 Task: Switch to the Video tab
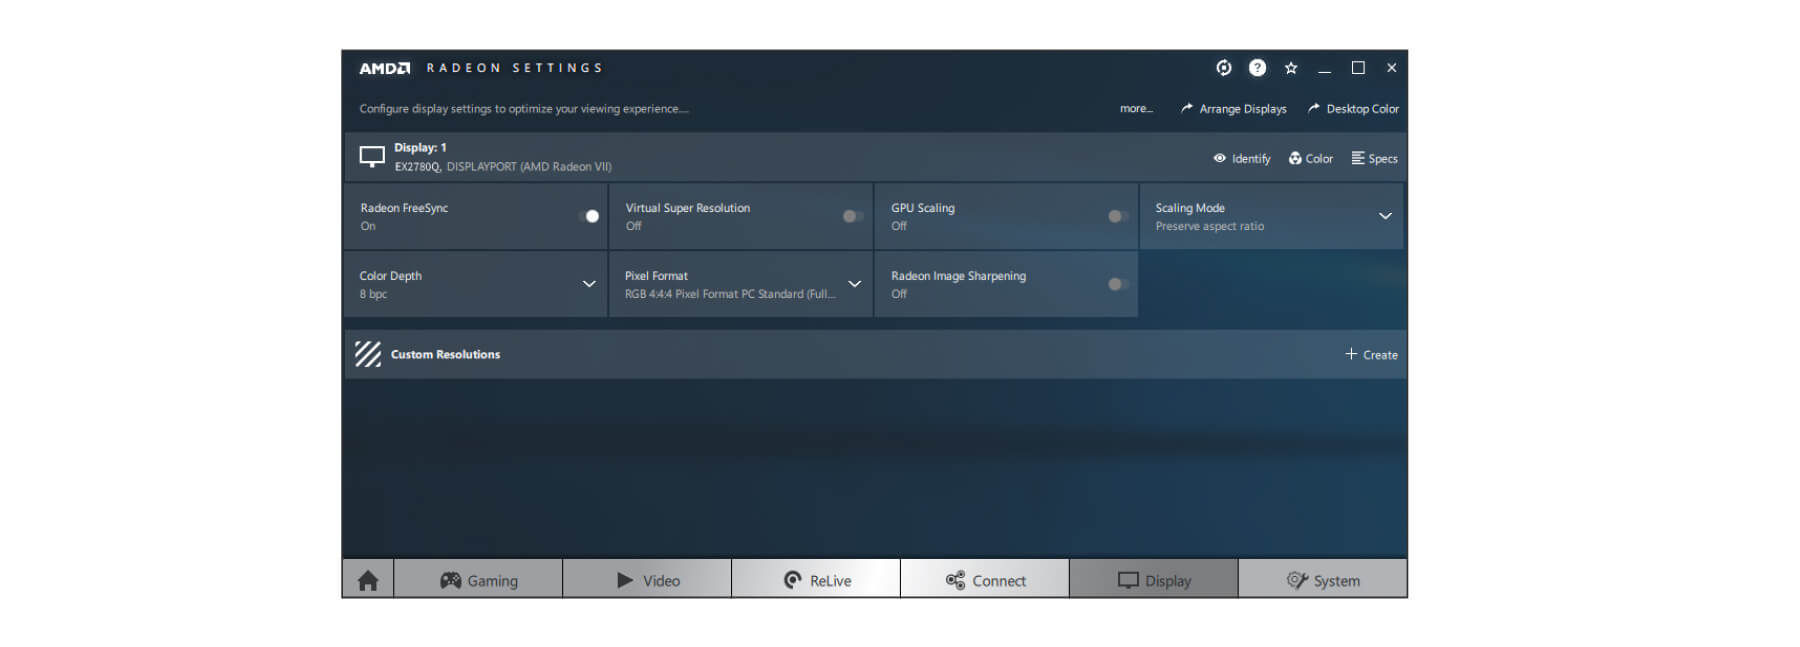tap(647, 580)
